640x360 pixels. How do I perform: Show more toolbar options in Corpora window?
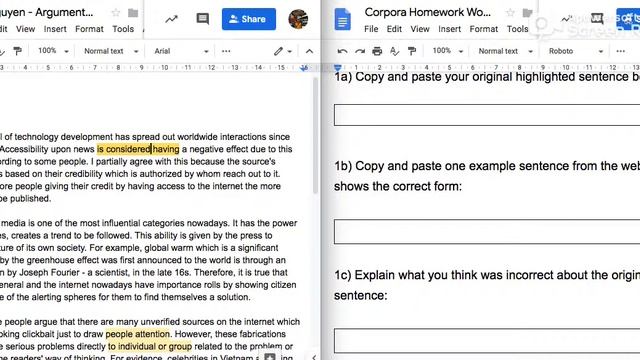click(621, 51)
